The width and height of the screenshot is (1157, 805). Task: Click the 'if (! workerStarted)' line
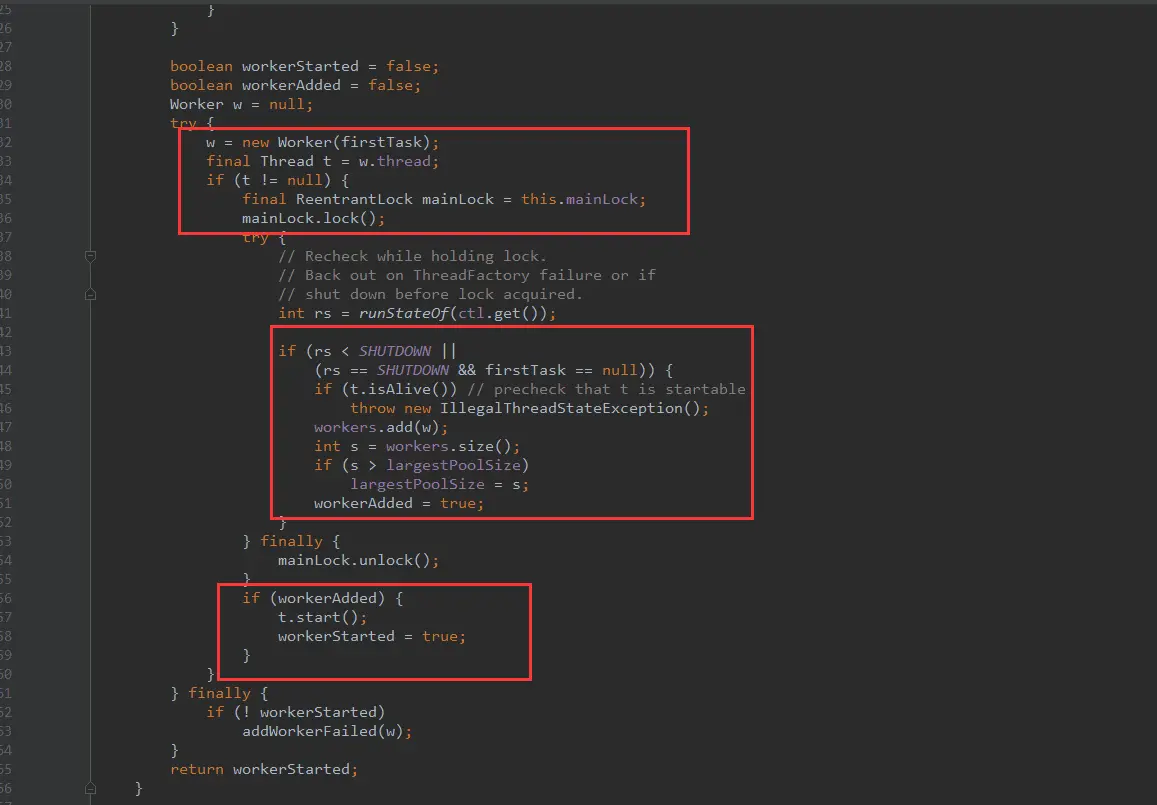(295, 713)
